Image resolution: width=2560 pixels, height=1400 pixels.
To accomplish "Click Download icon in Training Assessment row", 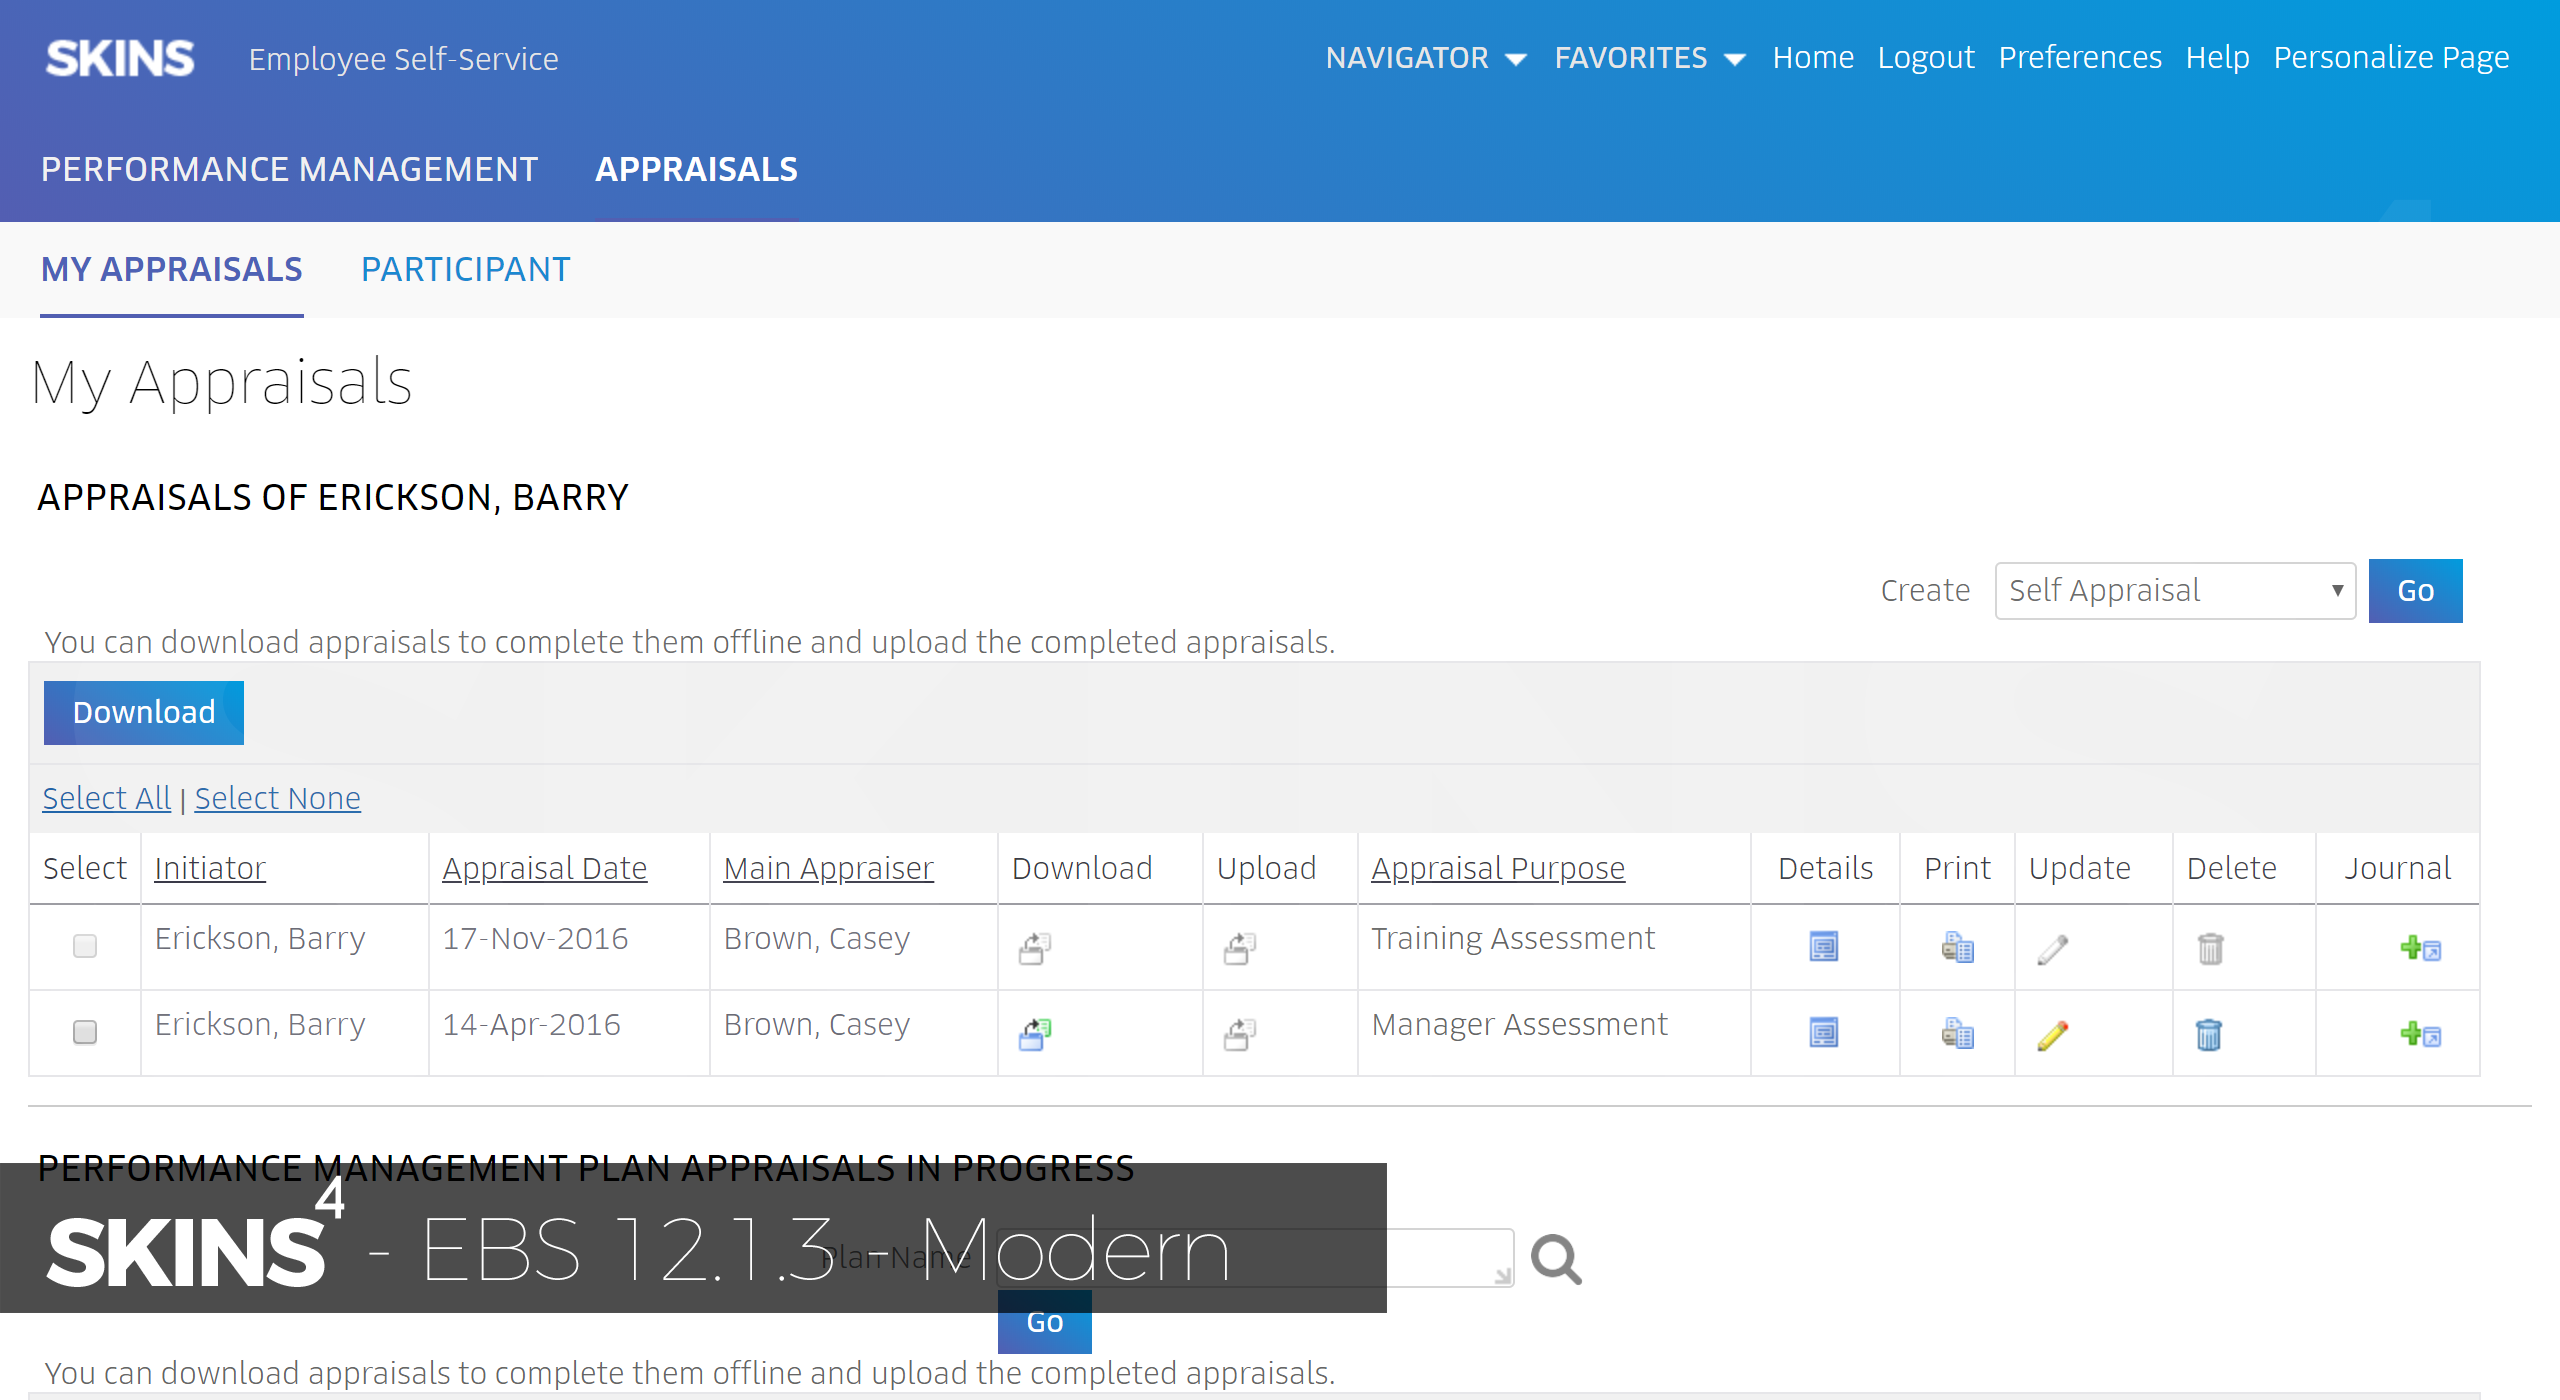I will [1035, 948].
